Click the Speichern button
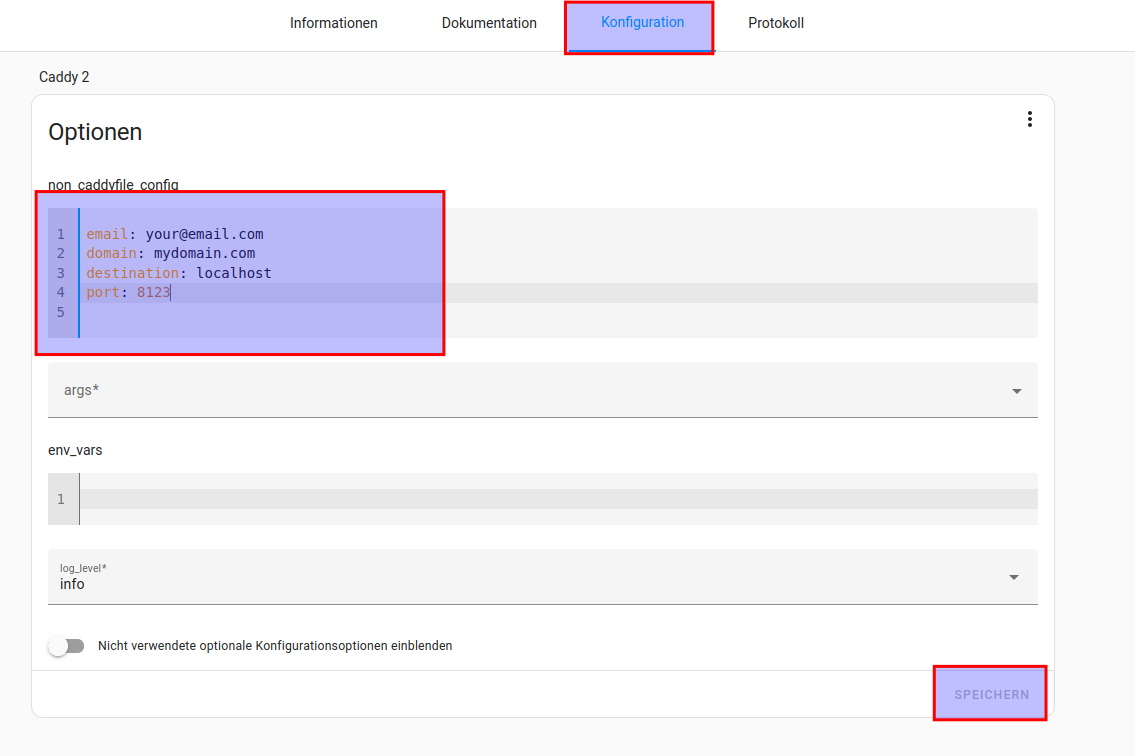The image size is (1135, 756). 990,694
